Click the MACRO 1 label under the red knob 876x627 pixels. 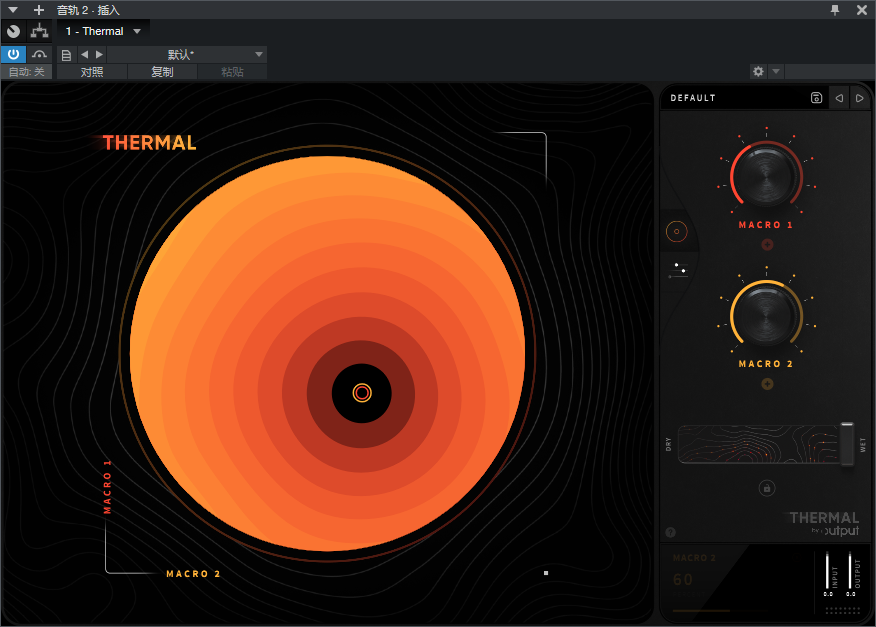(x=766, y=225)
